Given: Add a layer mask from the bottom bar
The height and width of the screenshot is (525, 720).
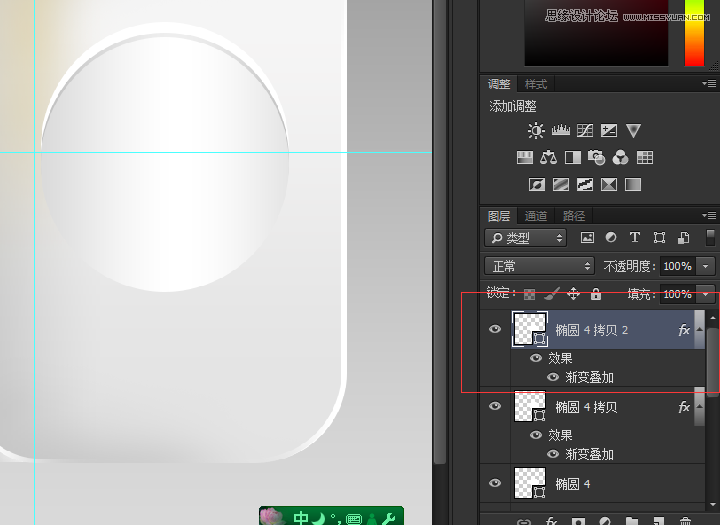Looking at the screenshot, I should pyautogui.click(x=578, y=521).
